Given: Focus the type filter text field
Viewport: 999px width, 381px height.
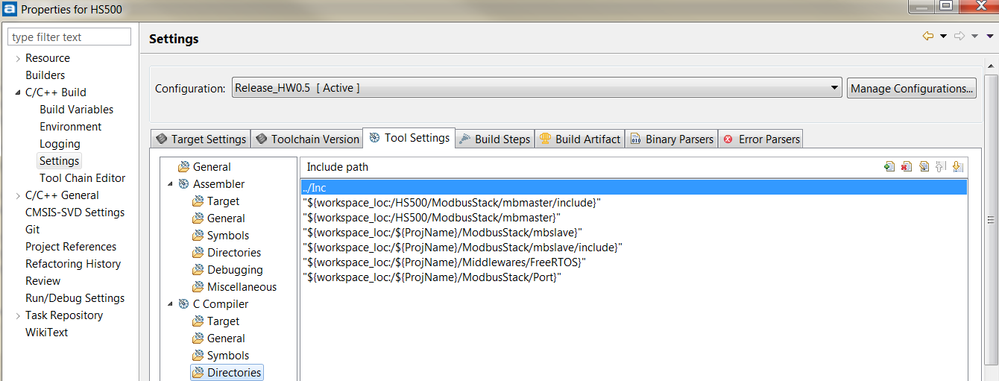Looking at the screenshot, I should click(x=69, y=37).
